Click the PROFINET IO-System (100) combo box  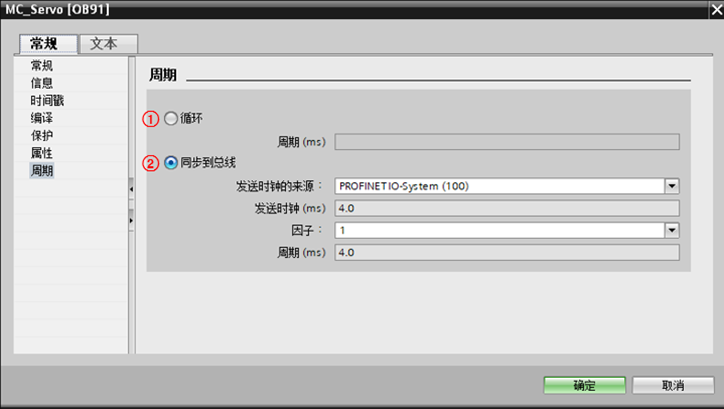point(499,186)
